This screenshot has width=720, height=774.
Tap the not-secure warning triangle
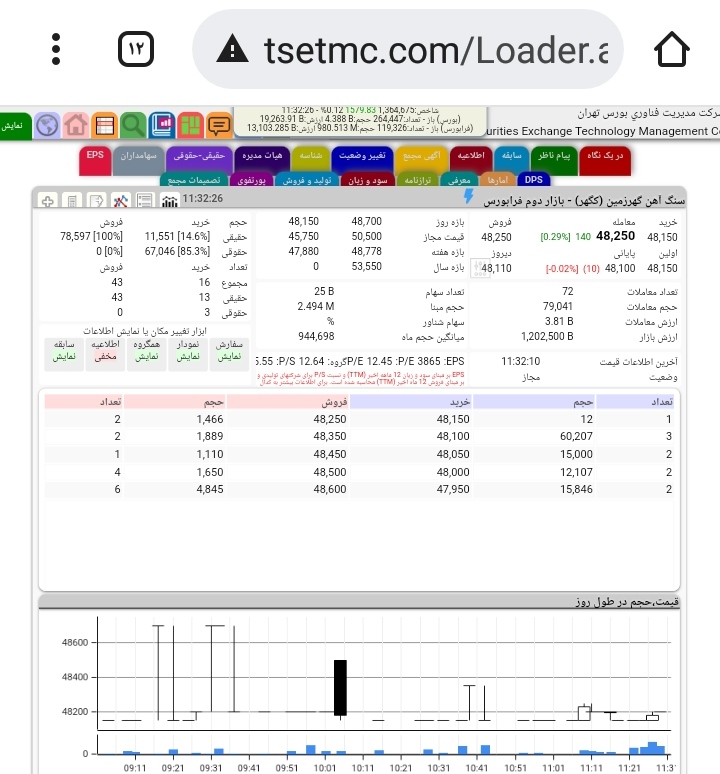coord(232,50)
